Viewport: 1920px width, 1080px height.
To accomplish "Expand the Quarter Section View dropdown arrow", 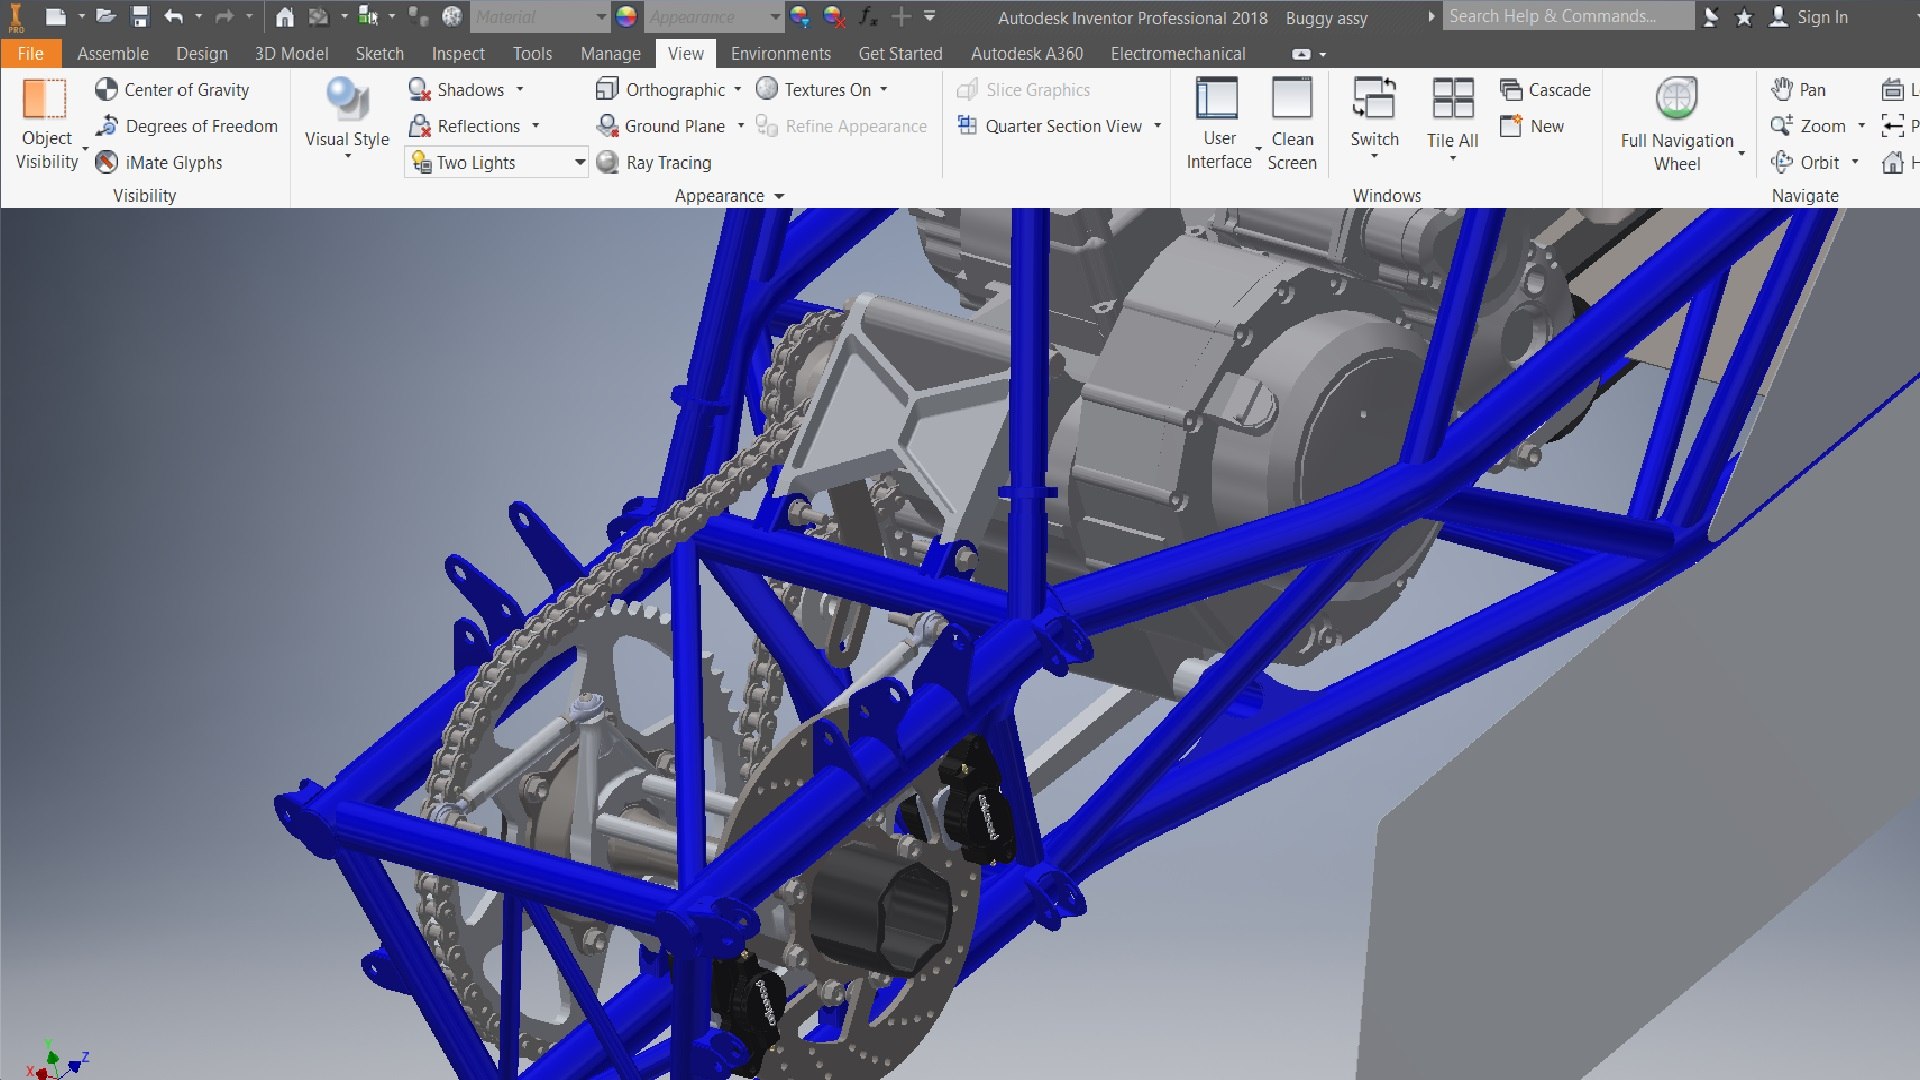I will coord(1158,126).
